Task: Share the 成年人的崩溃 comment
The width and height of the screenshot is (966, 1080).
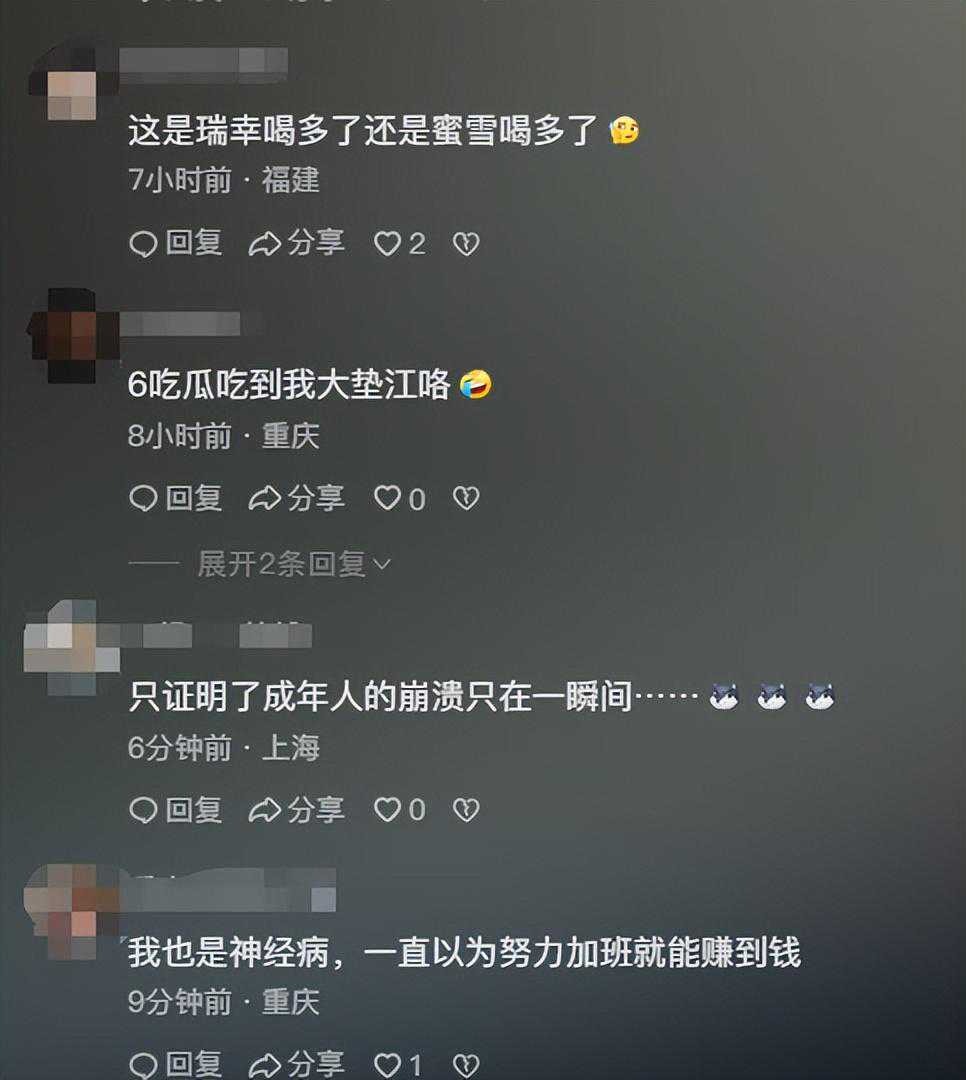Action: [296, 809]
